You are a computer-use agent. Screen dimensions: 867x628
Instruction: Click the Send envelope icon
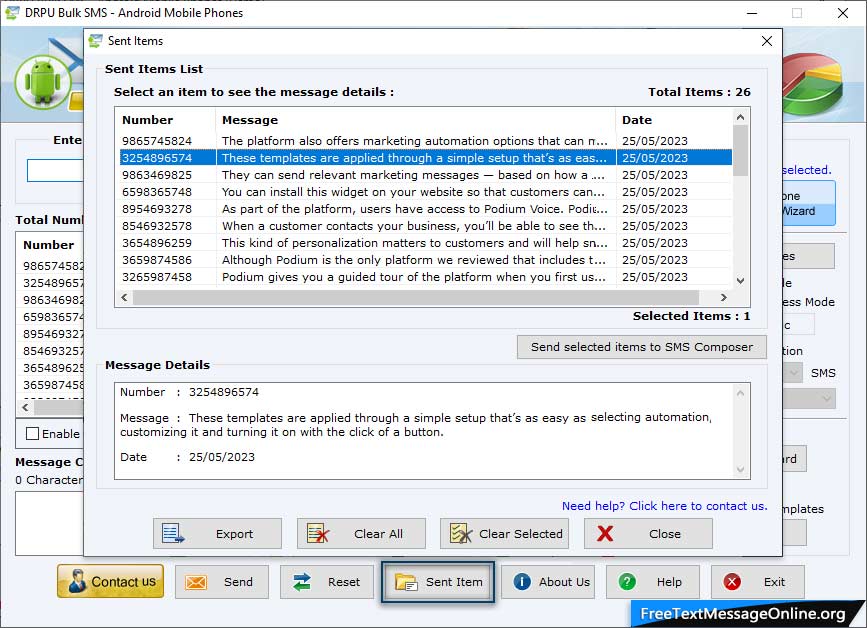(196, 582)
